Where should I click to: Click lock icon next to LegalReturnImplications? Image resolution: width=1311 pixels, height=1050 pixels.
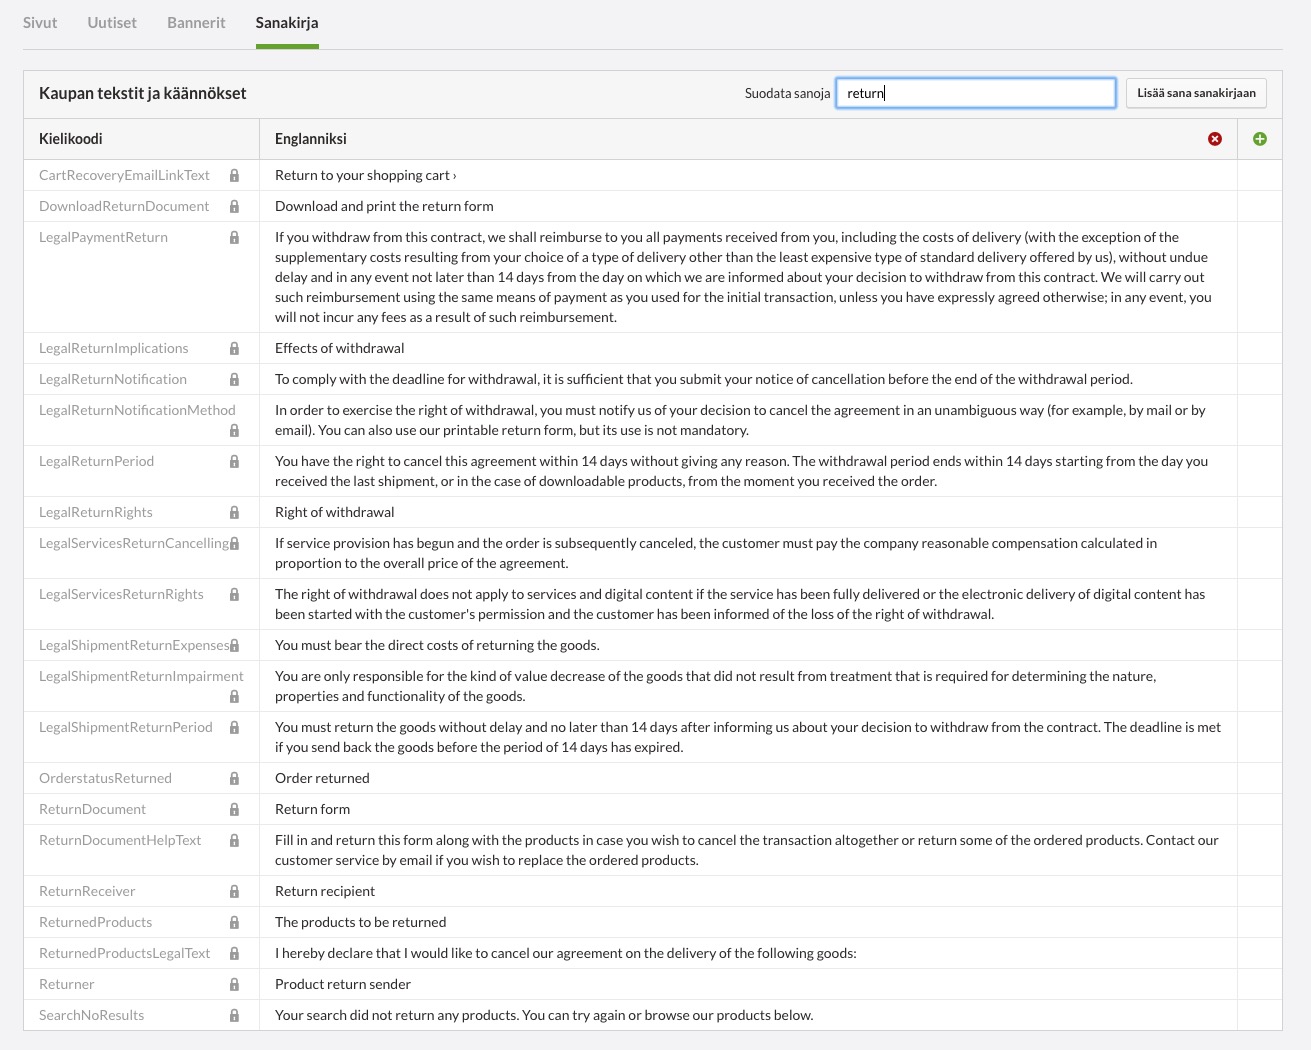point(234,348)
